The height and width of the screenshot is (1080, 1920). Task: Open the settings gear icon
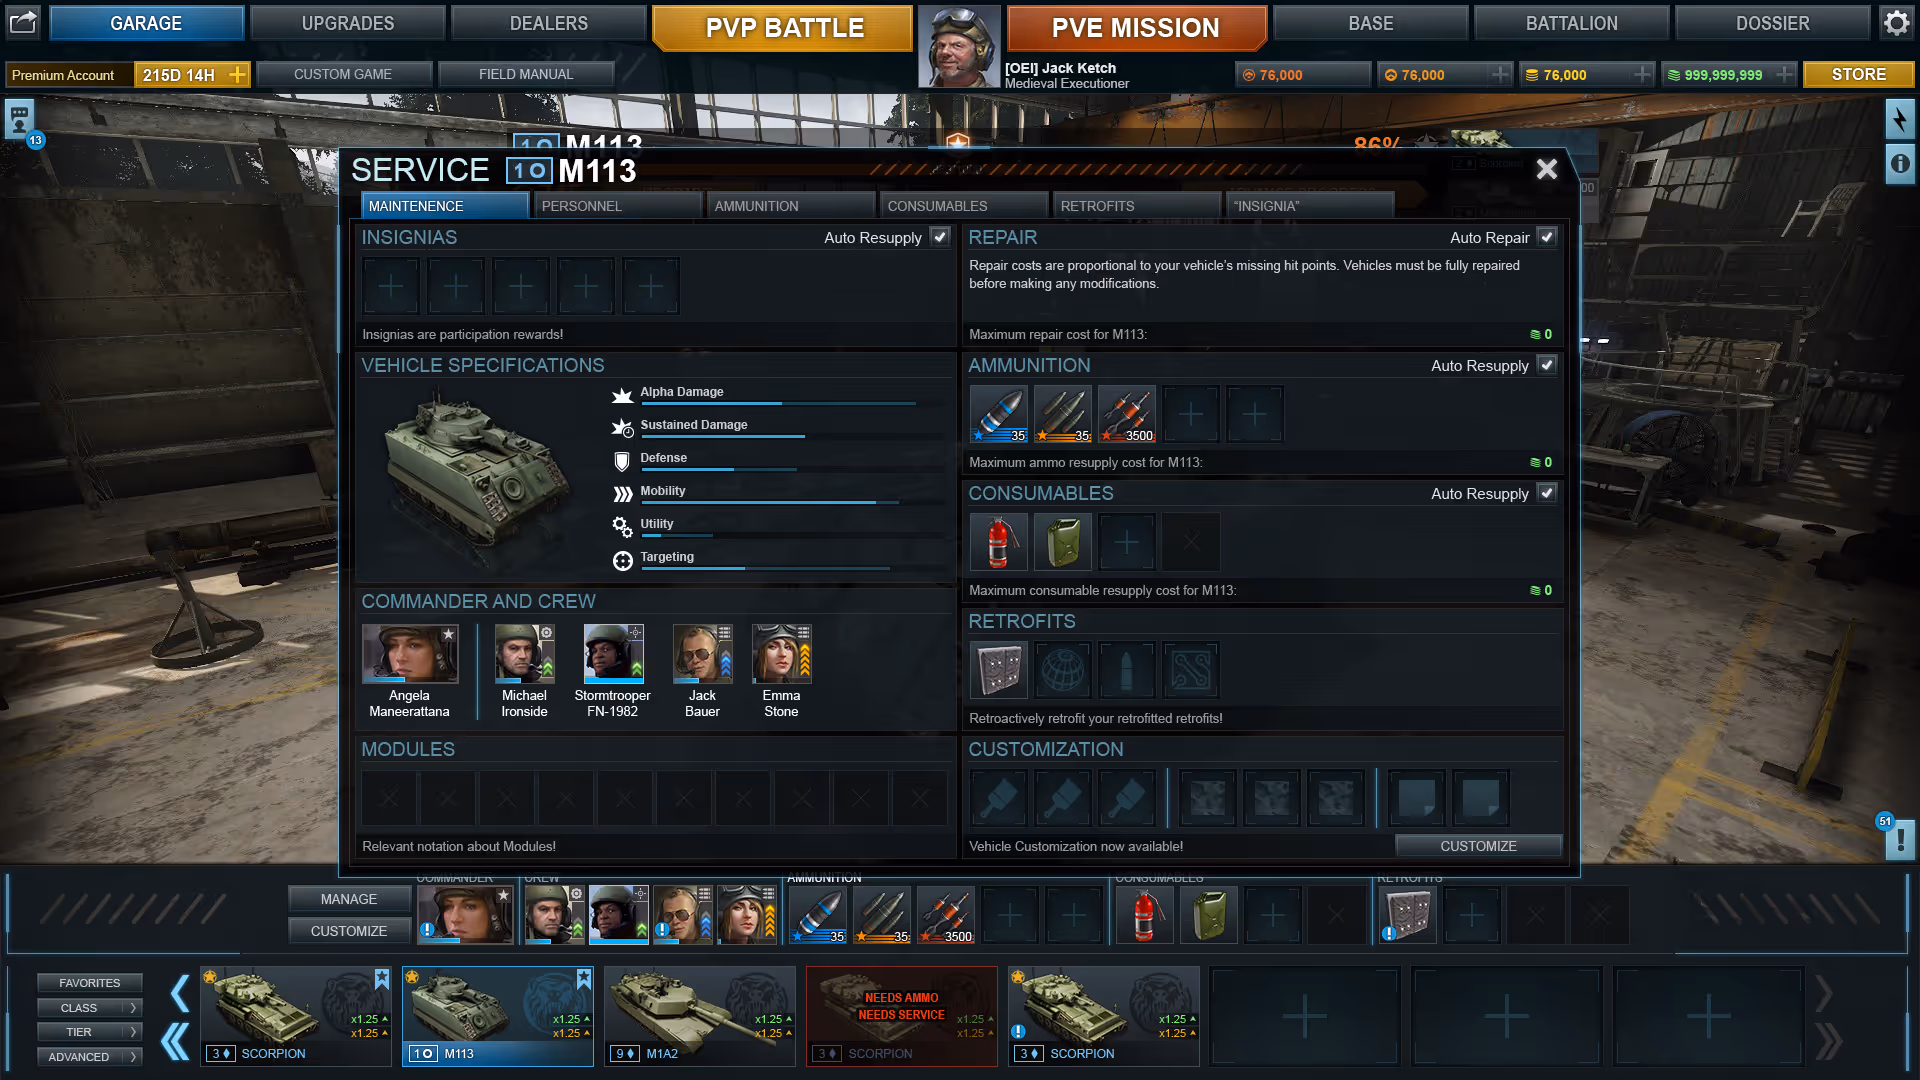point(1897,23)
